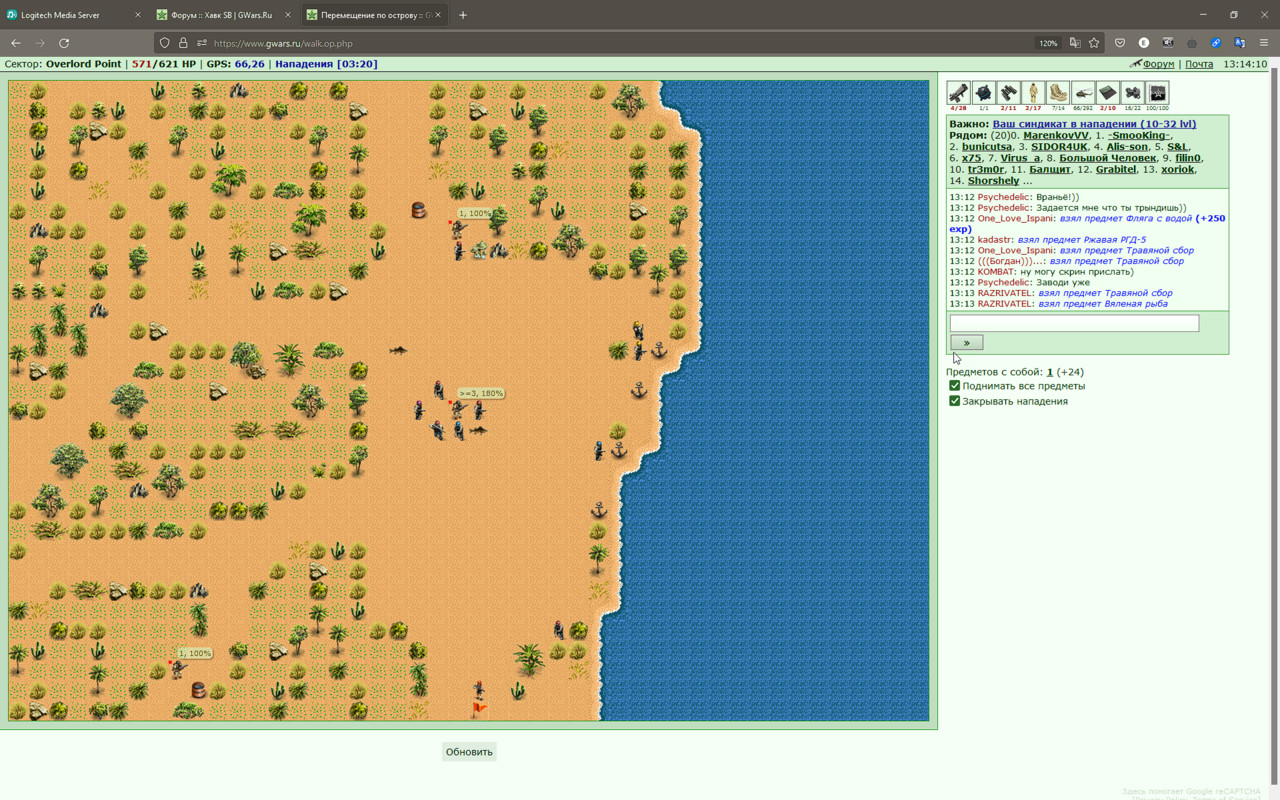1280x800 pixels.
Task: Send chat message with the '»' button
Action: click(966, 342)
